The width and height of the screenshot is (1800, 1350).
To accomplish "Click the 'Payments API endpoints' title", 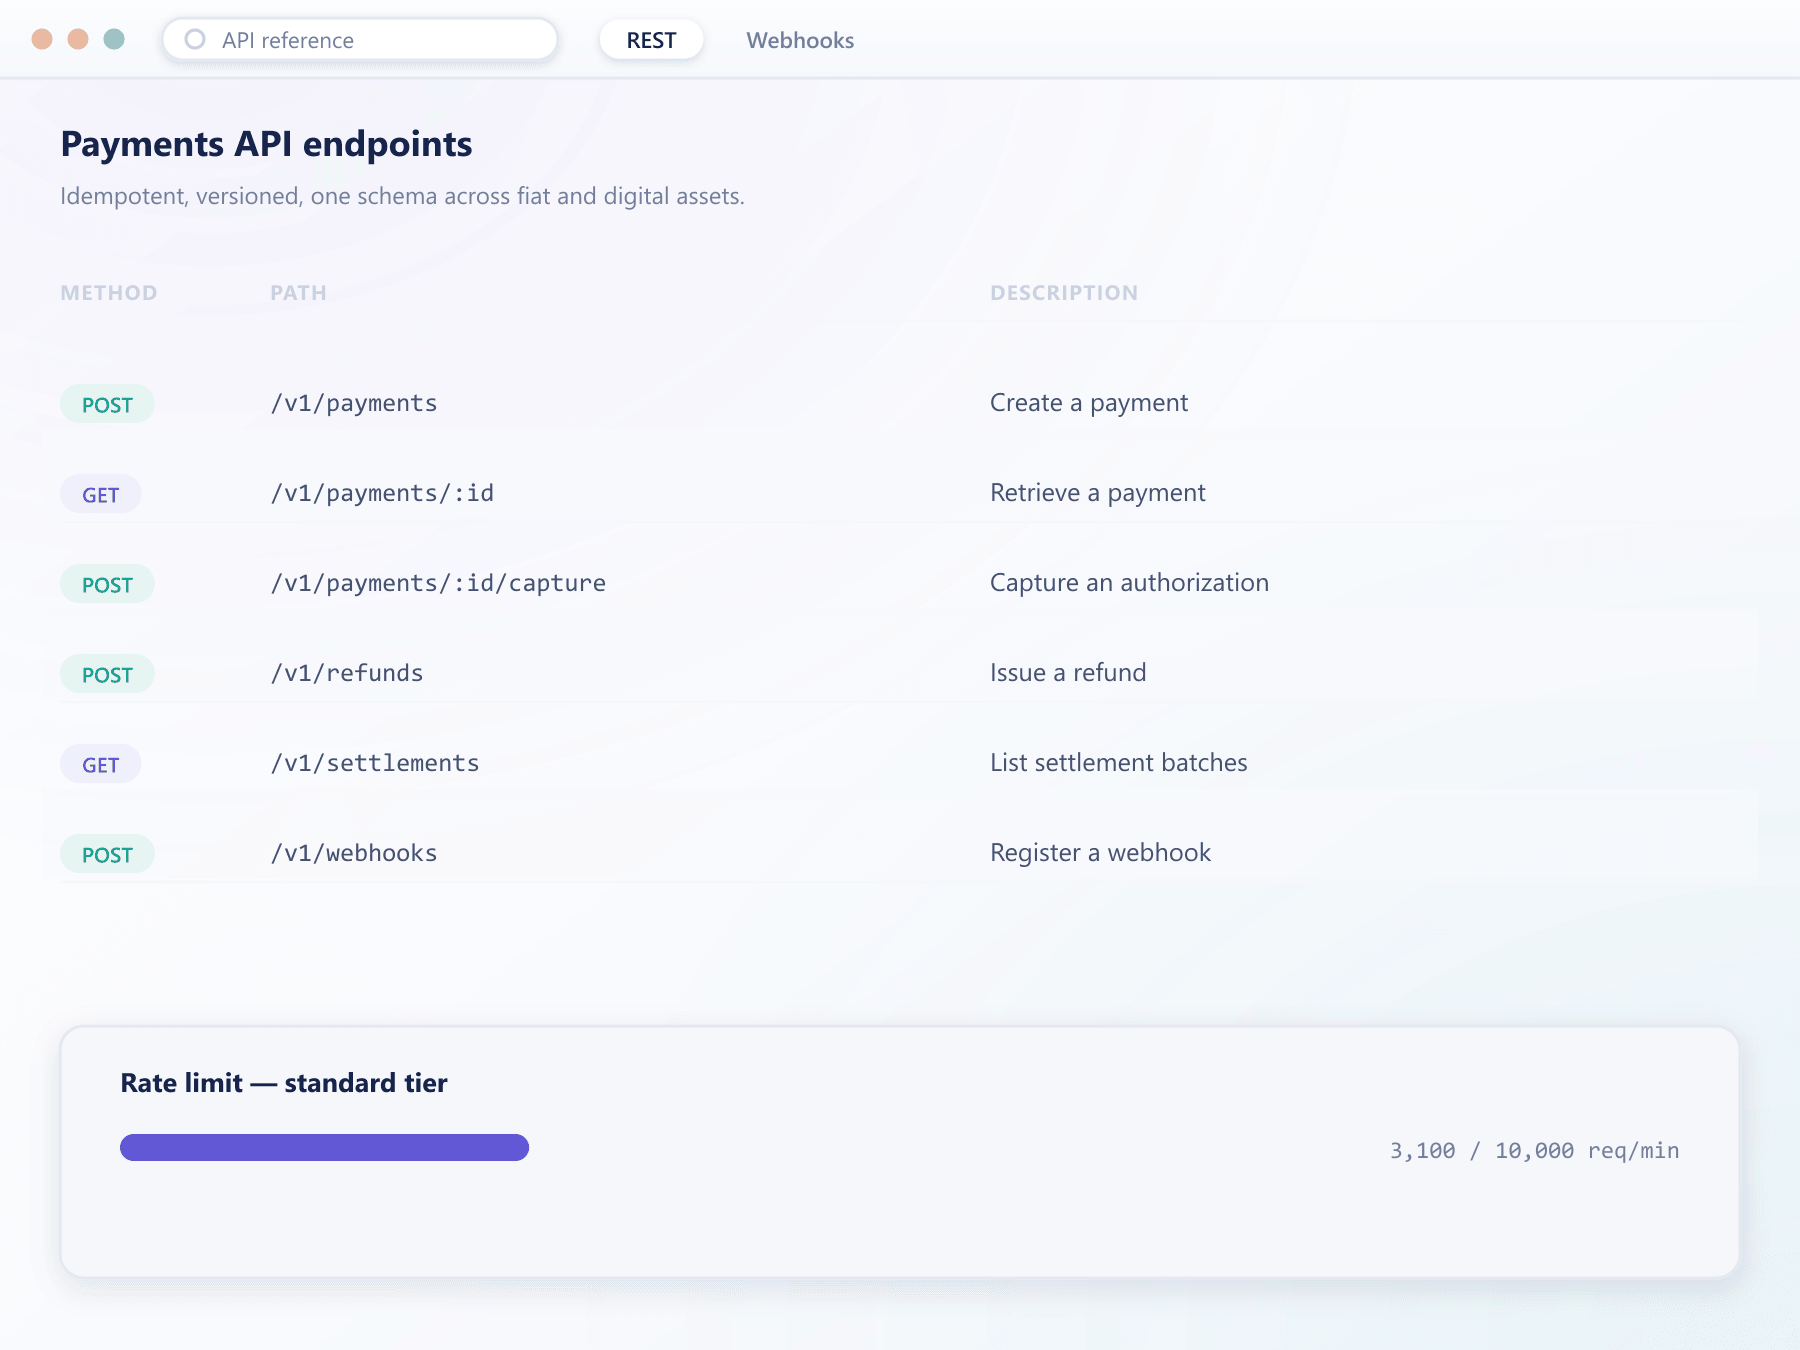I will coord(266,144).
